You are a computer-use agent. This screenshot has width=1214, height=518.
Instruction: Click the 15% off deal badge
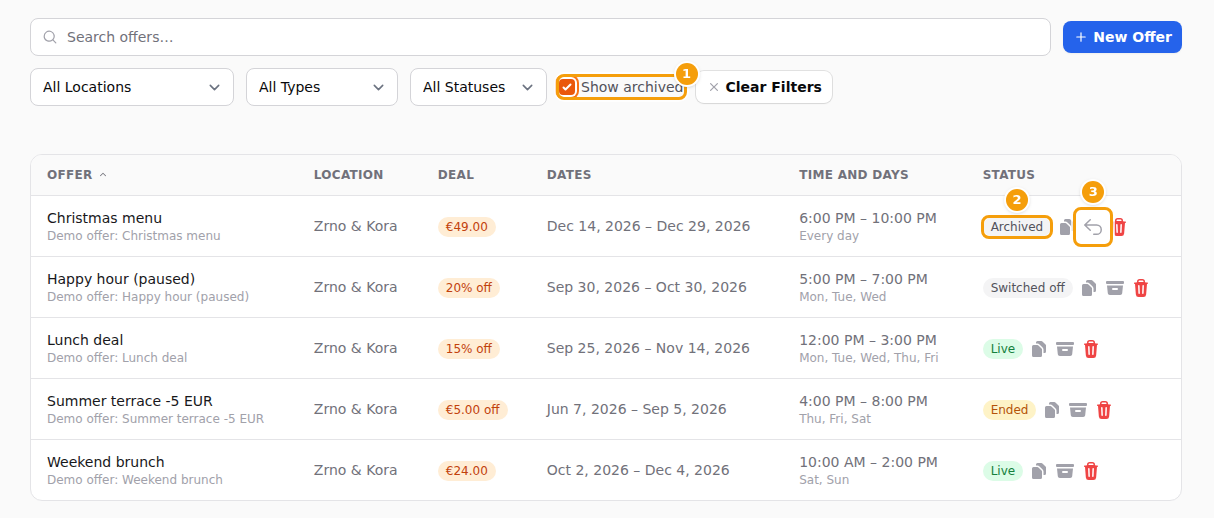click(469, 349)
